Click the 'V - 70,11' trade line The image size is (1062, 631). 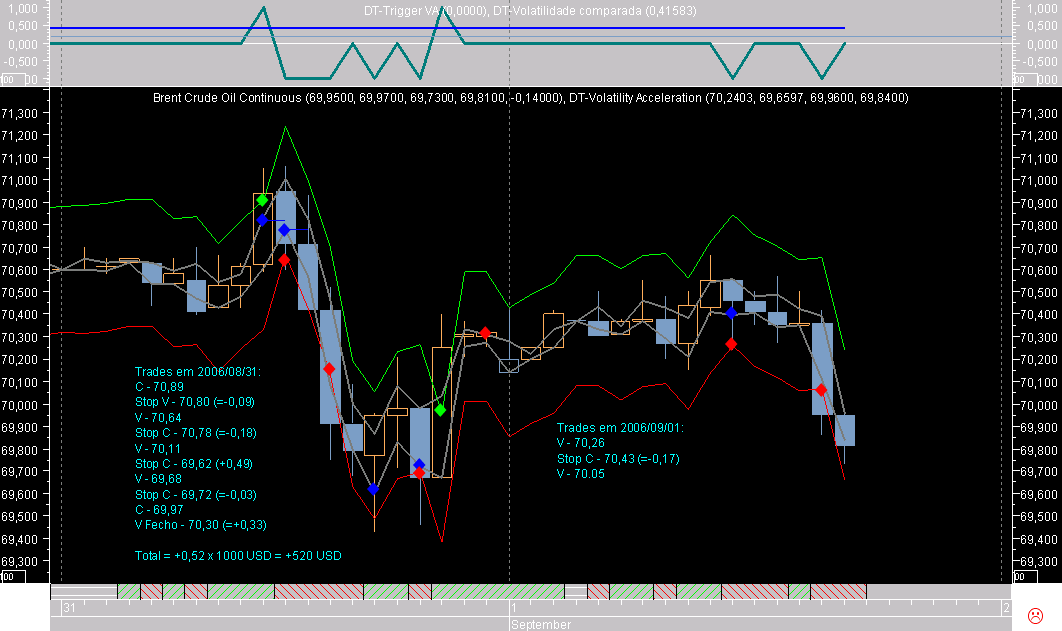coord(158,448)
